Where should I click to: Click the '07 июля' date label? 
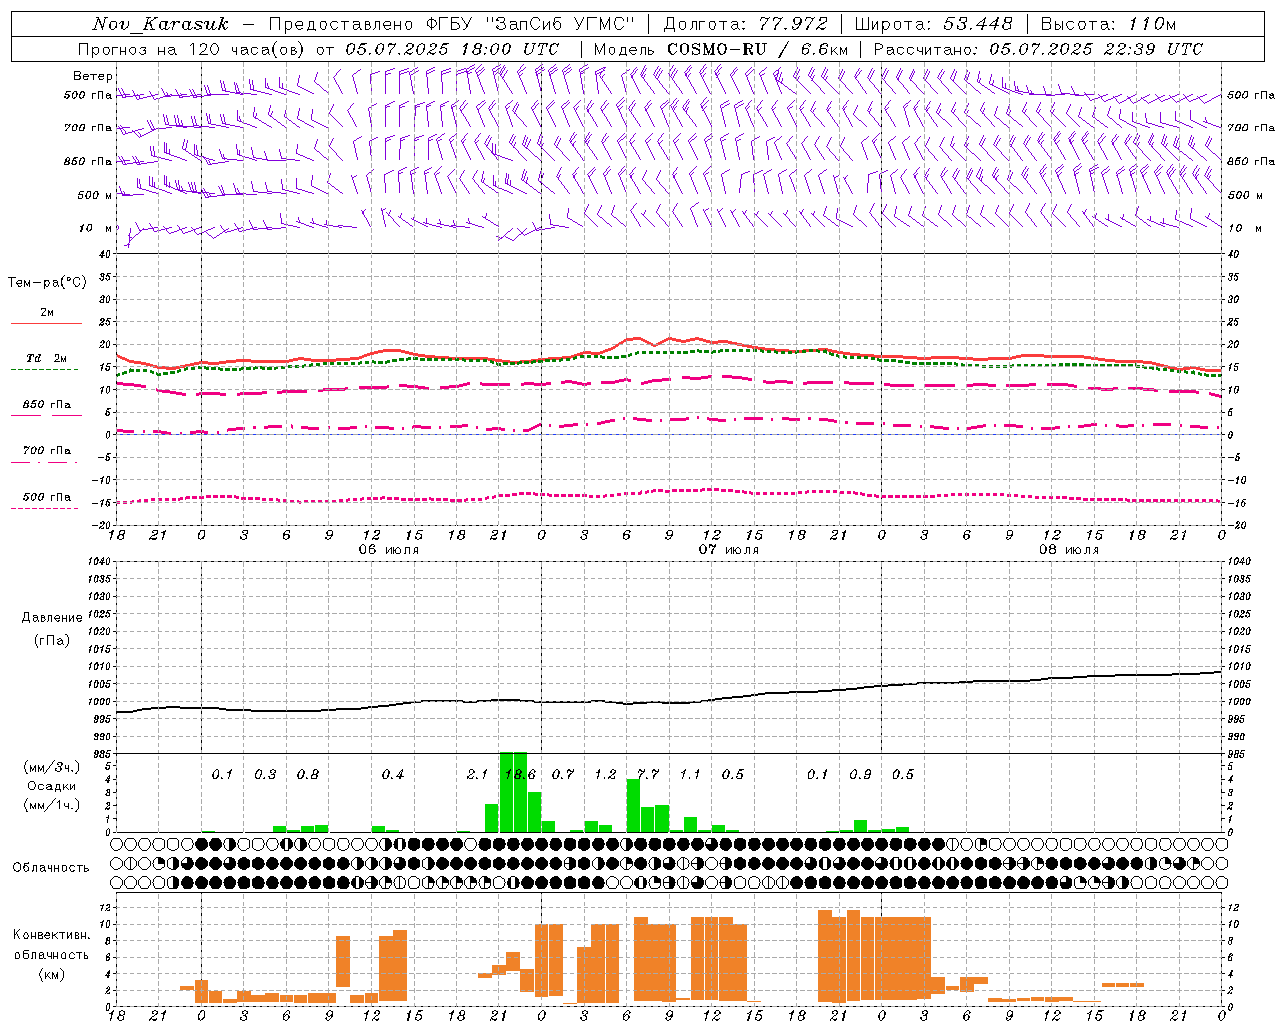(x=728, y=550)
